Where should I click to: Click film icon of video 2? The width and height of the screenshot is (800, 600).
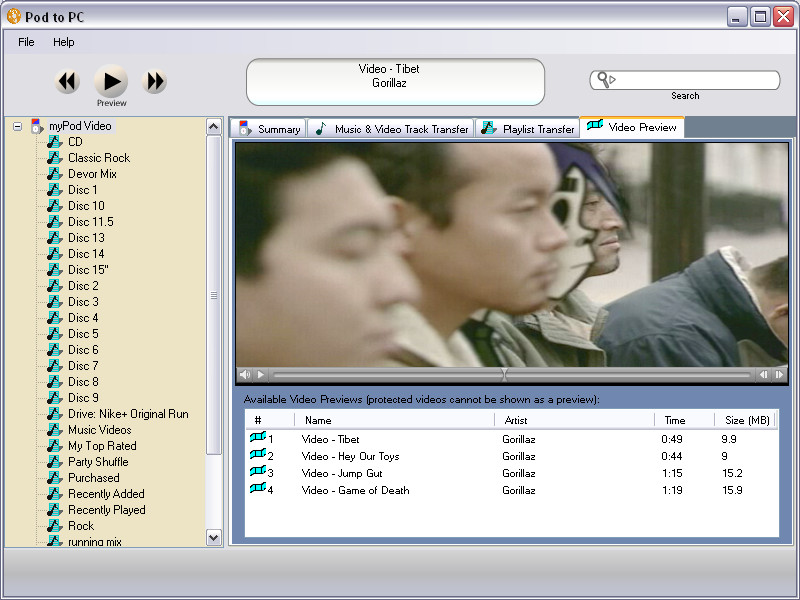[x=258, y=454]
